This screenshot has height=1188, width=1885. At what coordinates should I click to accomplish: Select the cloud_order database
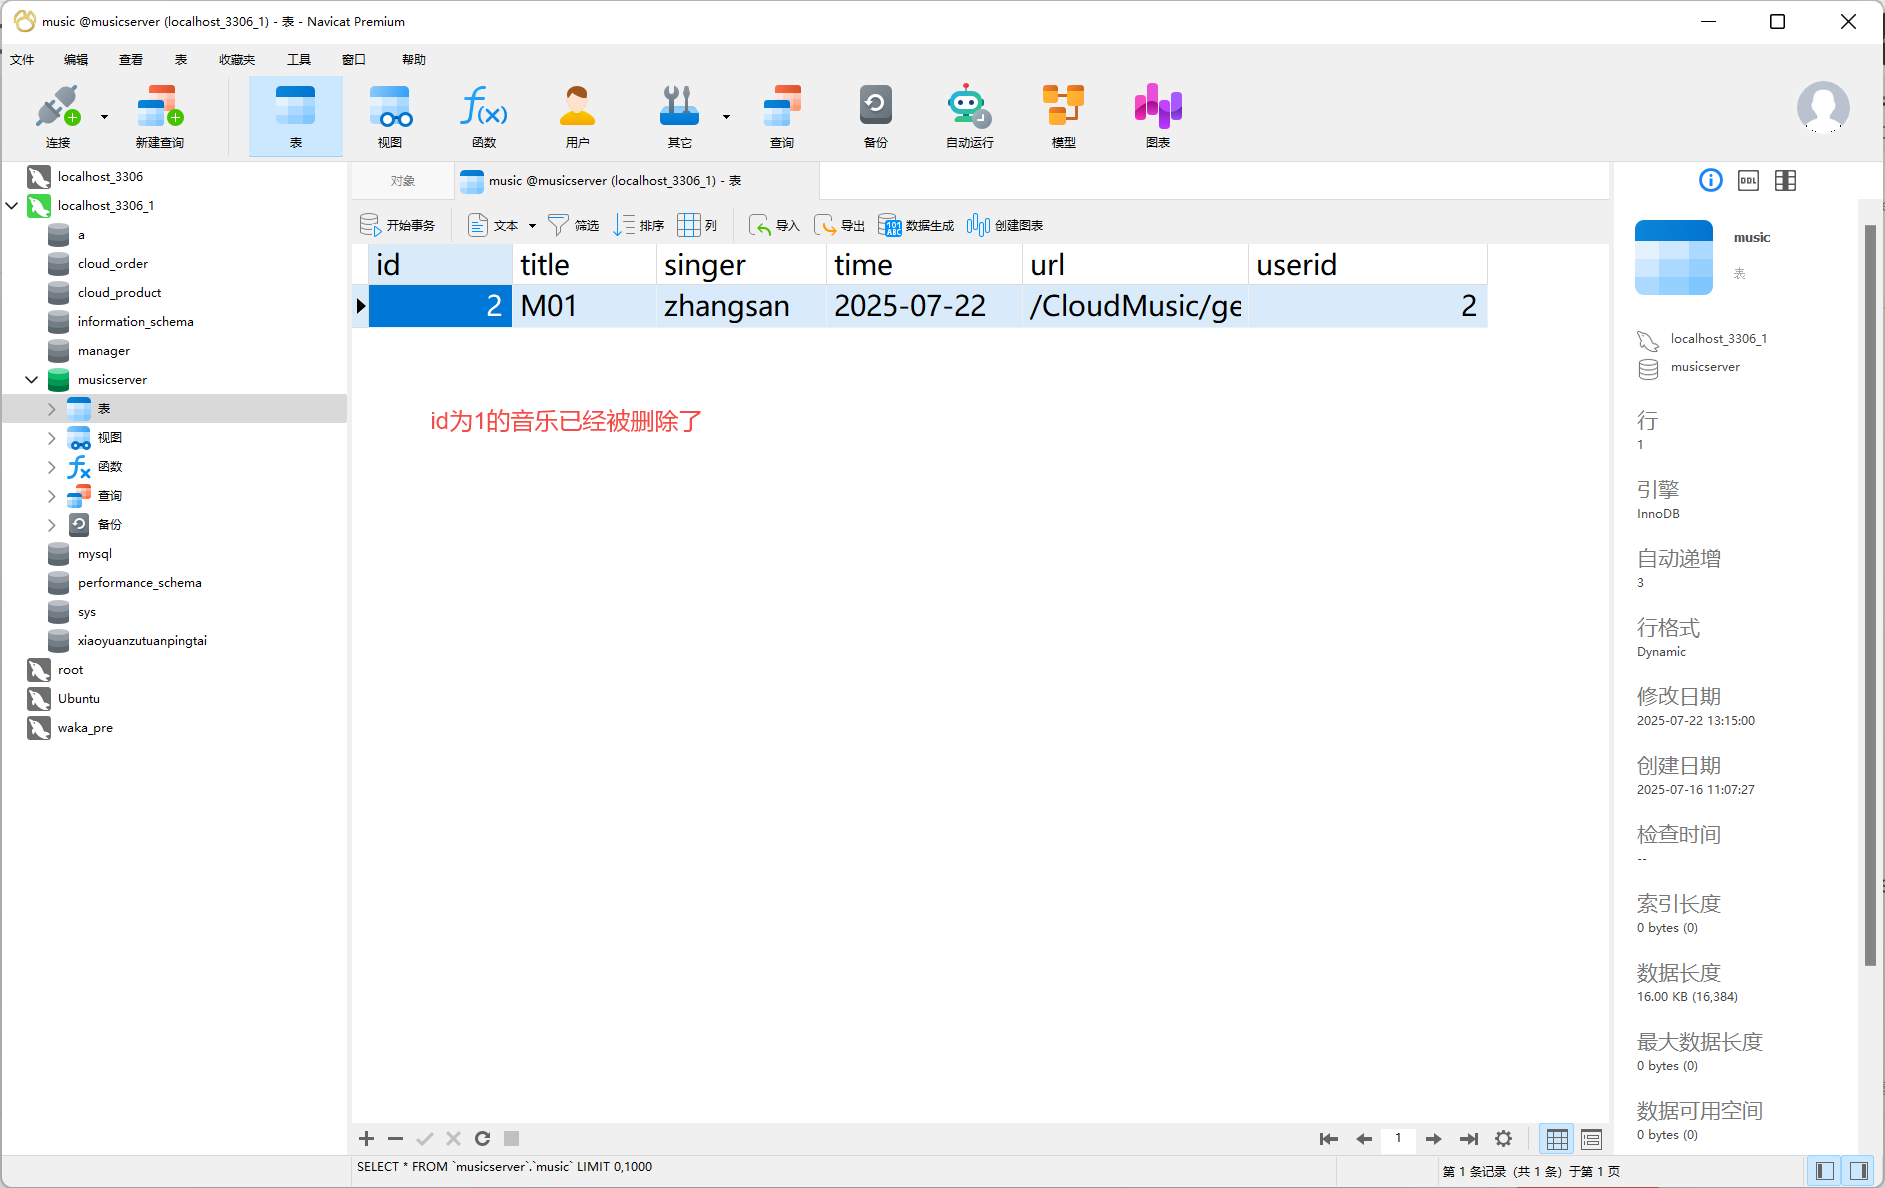[x=113, y=263]
